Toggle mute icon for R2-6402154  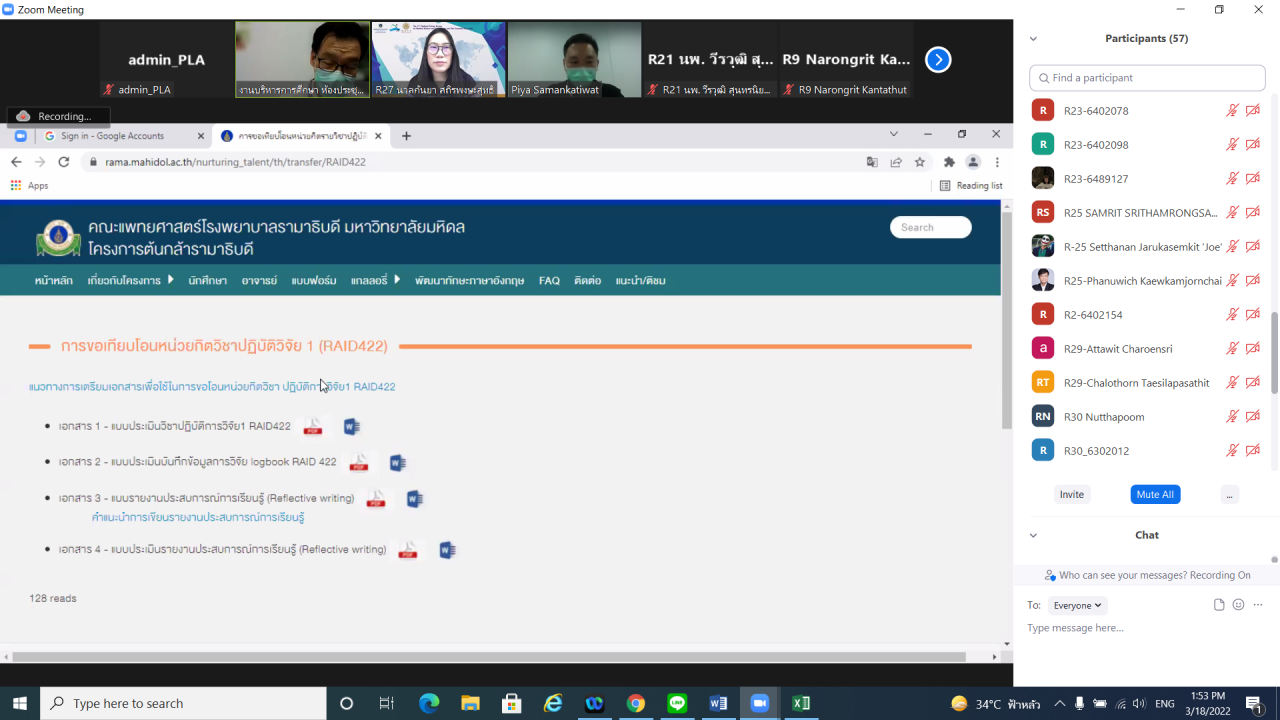click(x=1233, y=315)
